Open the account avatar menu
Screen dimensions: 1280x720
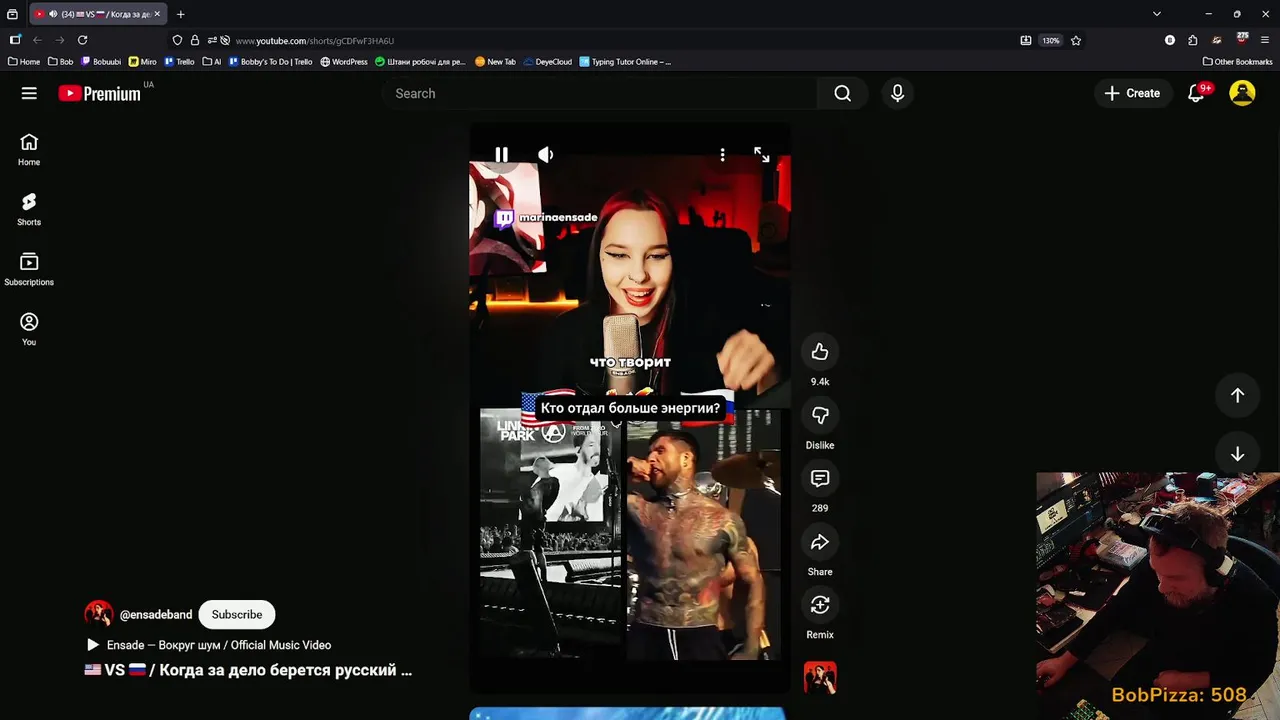pyautogui.click(x=1242, y=93)
